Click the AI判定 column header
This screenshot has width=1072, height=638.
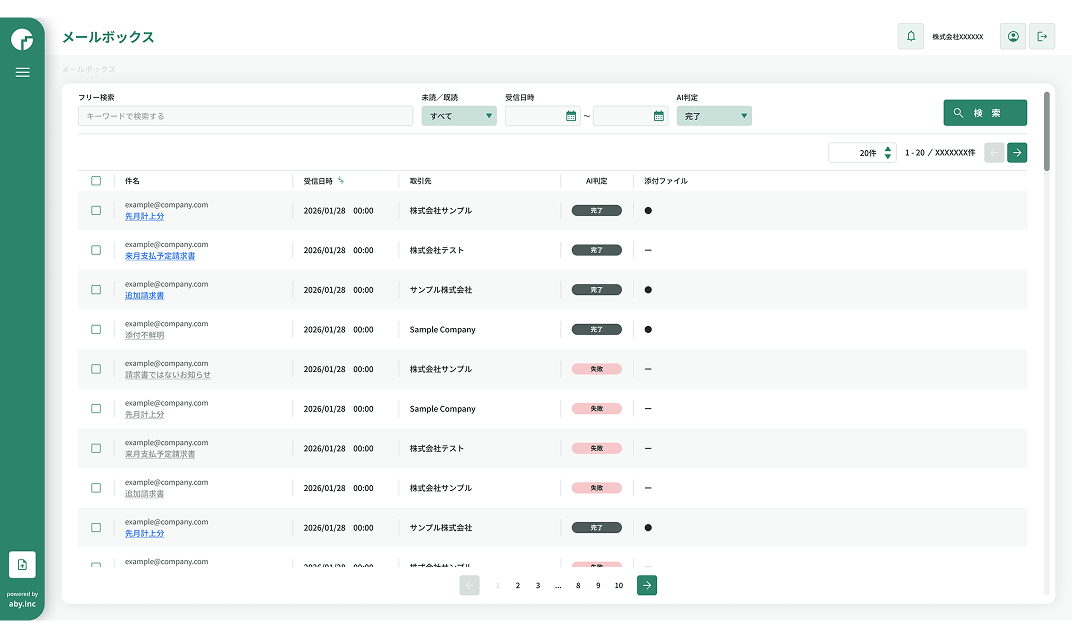[x=596, y=181]
